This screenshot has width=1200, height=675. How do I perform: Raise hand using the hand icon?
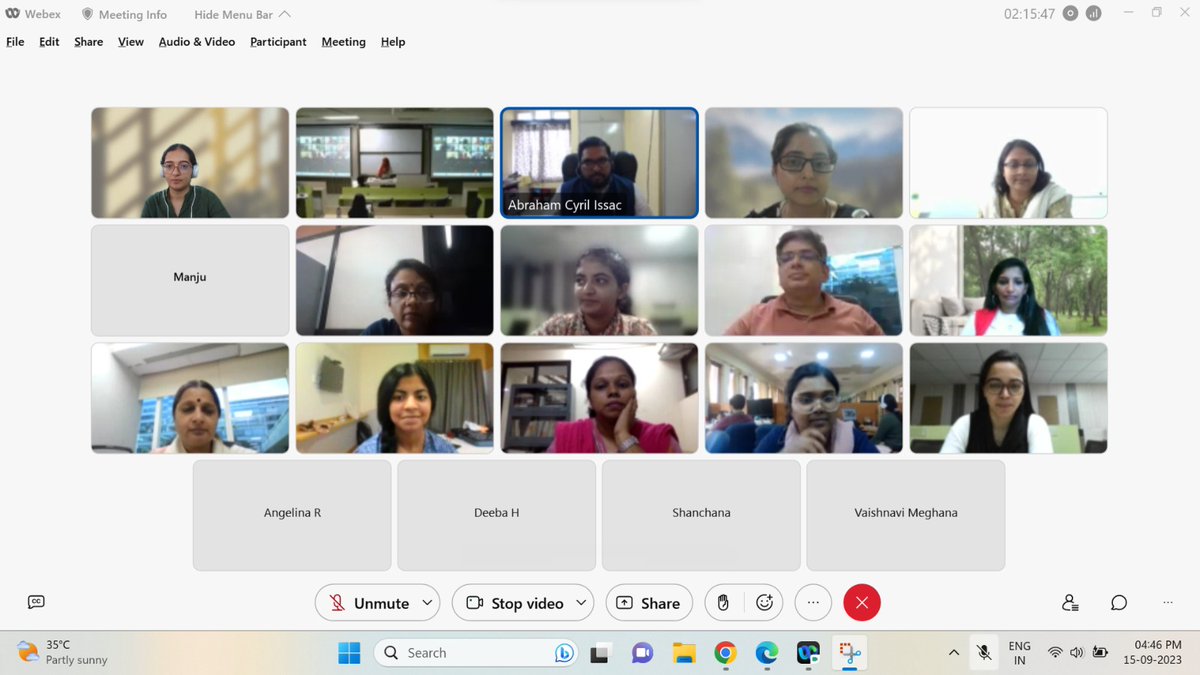point(723,603)
